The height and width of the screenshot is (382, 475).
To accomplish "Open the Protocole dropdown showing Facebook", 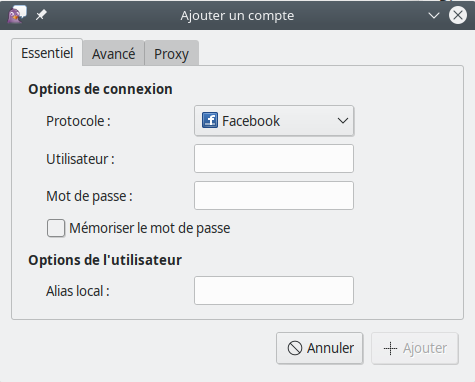I will (x=274, y=121).
